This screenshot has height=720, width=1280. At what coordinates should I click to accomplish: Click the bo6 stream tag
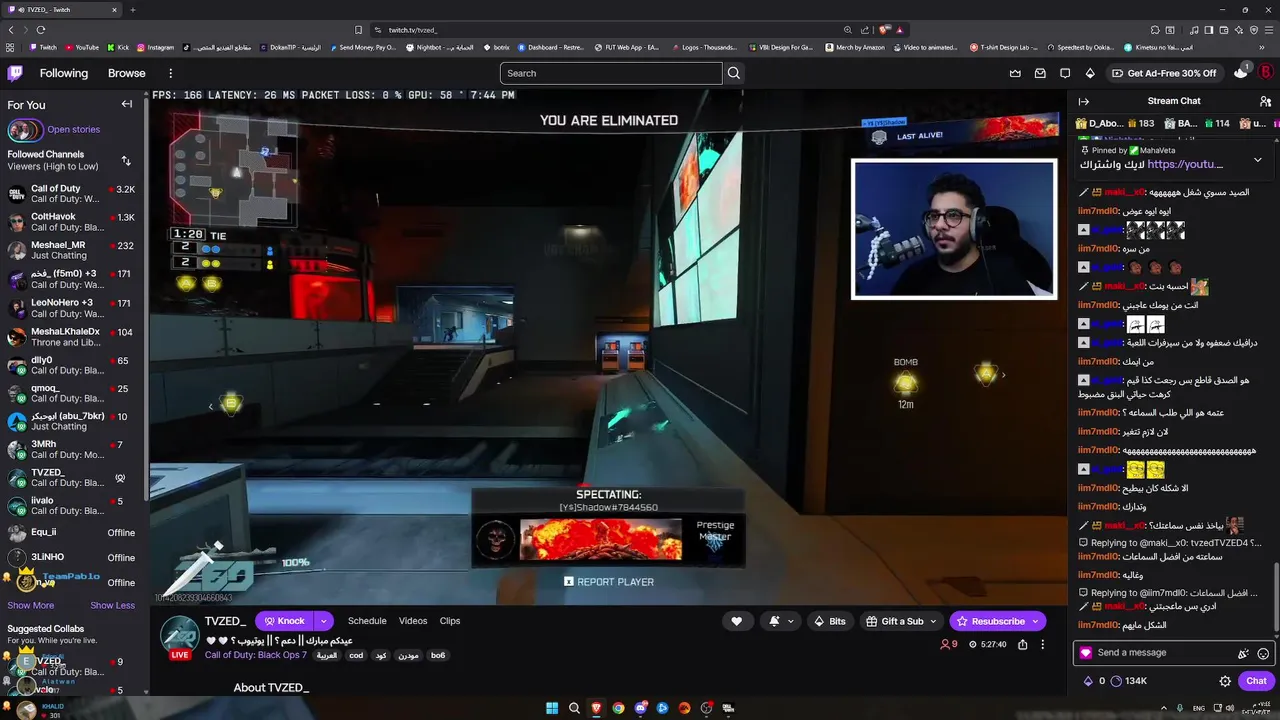tap(438, 655)
